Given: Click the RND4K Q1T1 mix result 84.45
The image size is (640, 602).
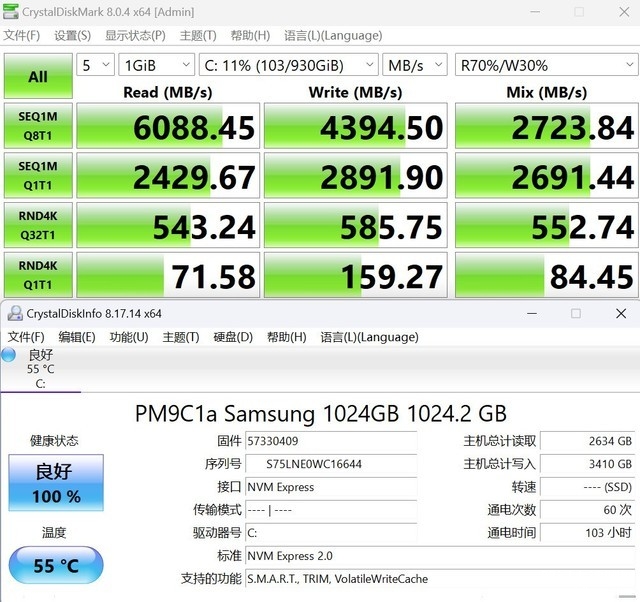Looking at the screenshot, I should (x=547, y=275).
